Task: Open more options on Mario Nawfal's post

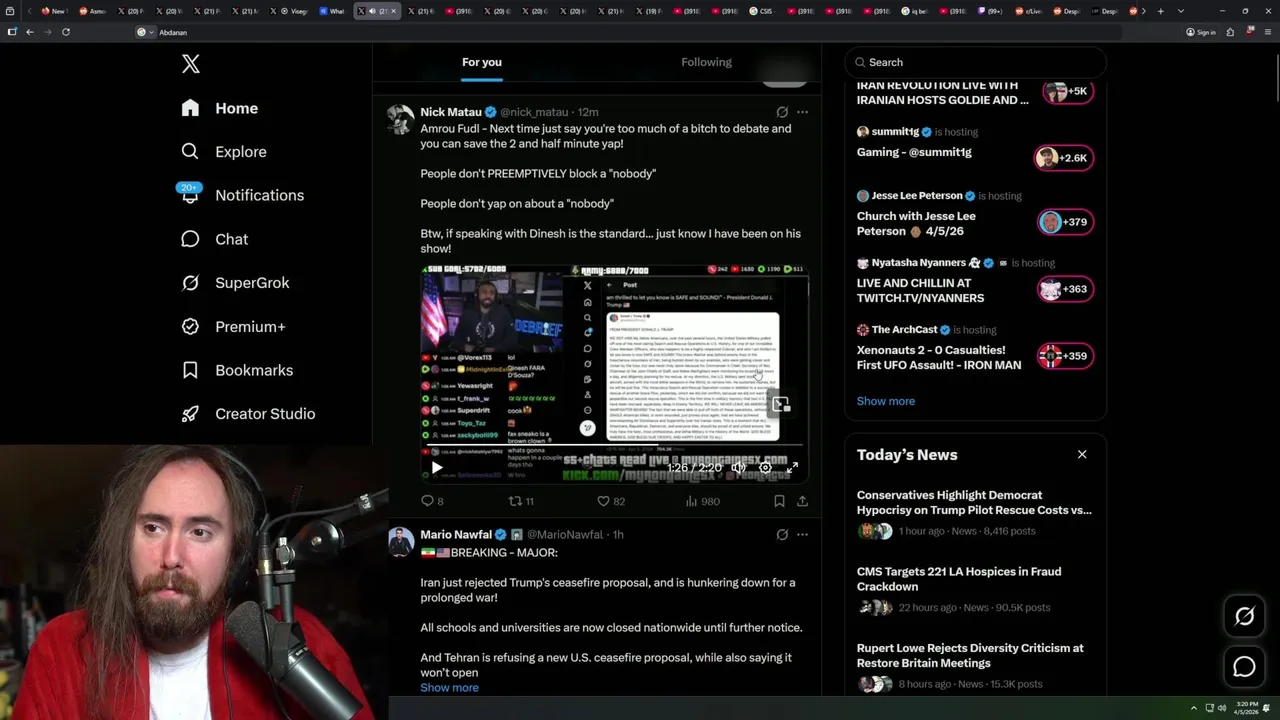Action: [x=802, y=535]
